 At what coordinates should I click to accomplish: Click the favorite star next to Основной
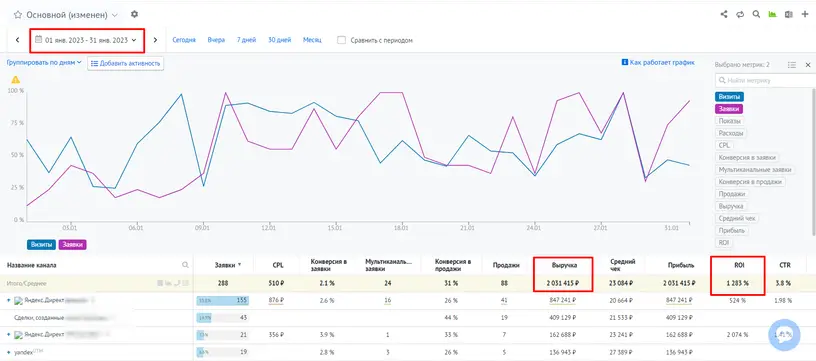click(x=18, y=15)
